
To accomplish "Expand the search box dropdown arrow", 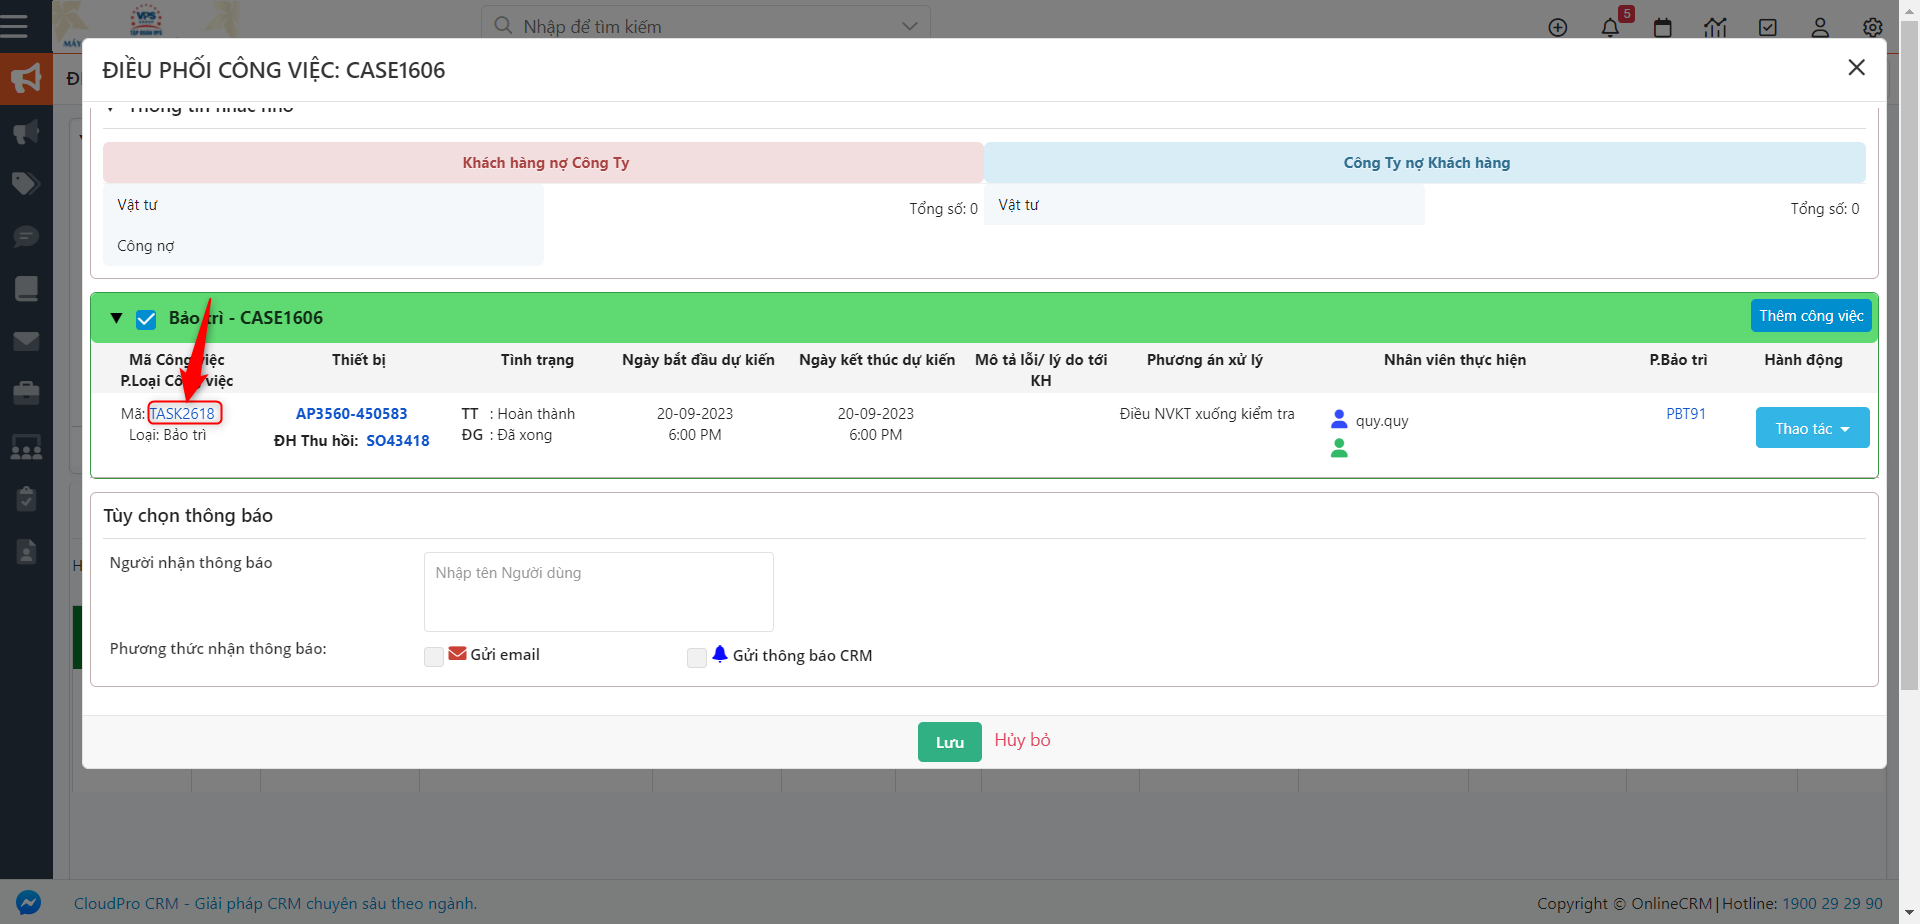I will coord(909,26).
